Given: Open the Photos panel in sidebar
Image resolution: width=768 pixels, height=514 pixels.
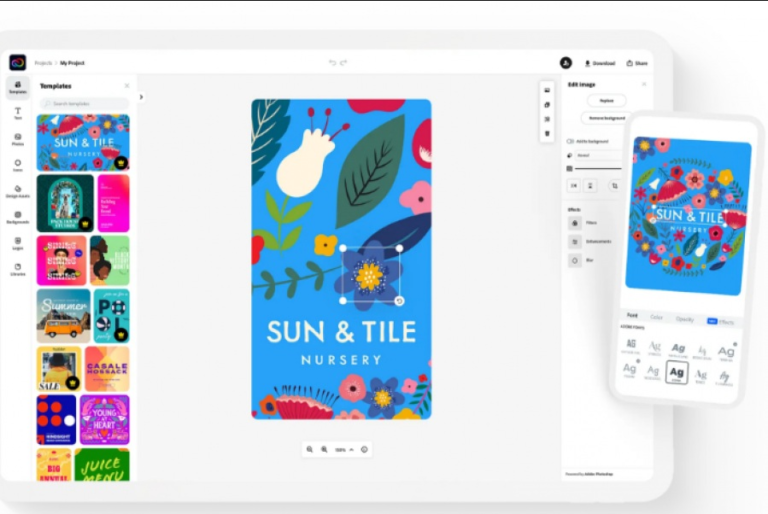Looking at the screenshot, I should (17, 139).
